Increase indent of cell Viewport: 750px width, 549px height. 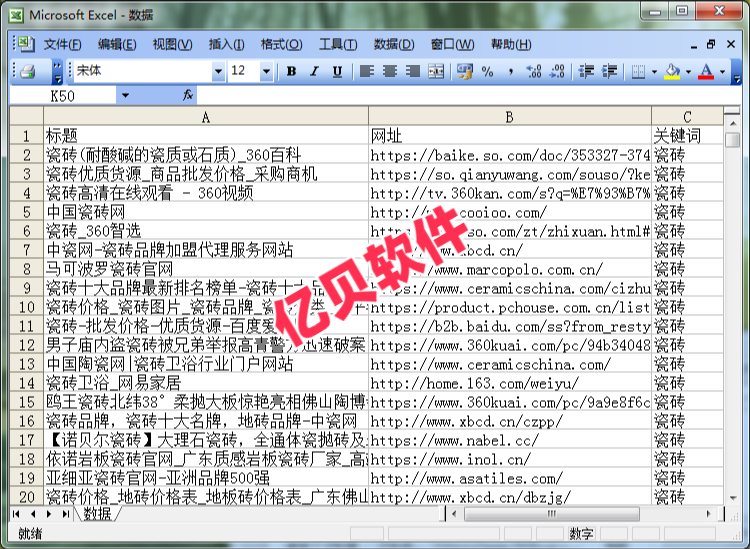(x=609, y=72)
